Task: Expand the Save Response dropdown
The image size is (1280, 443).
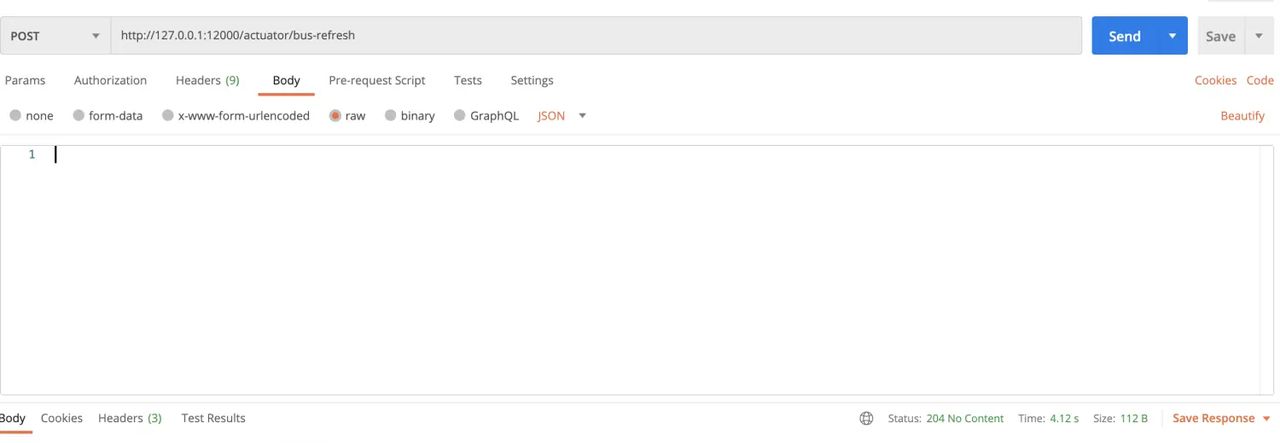Action: 1266,418
